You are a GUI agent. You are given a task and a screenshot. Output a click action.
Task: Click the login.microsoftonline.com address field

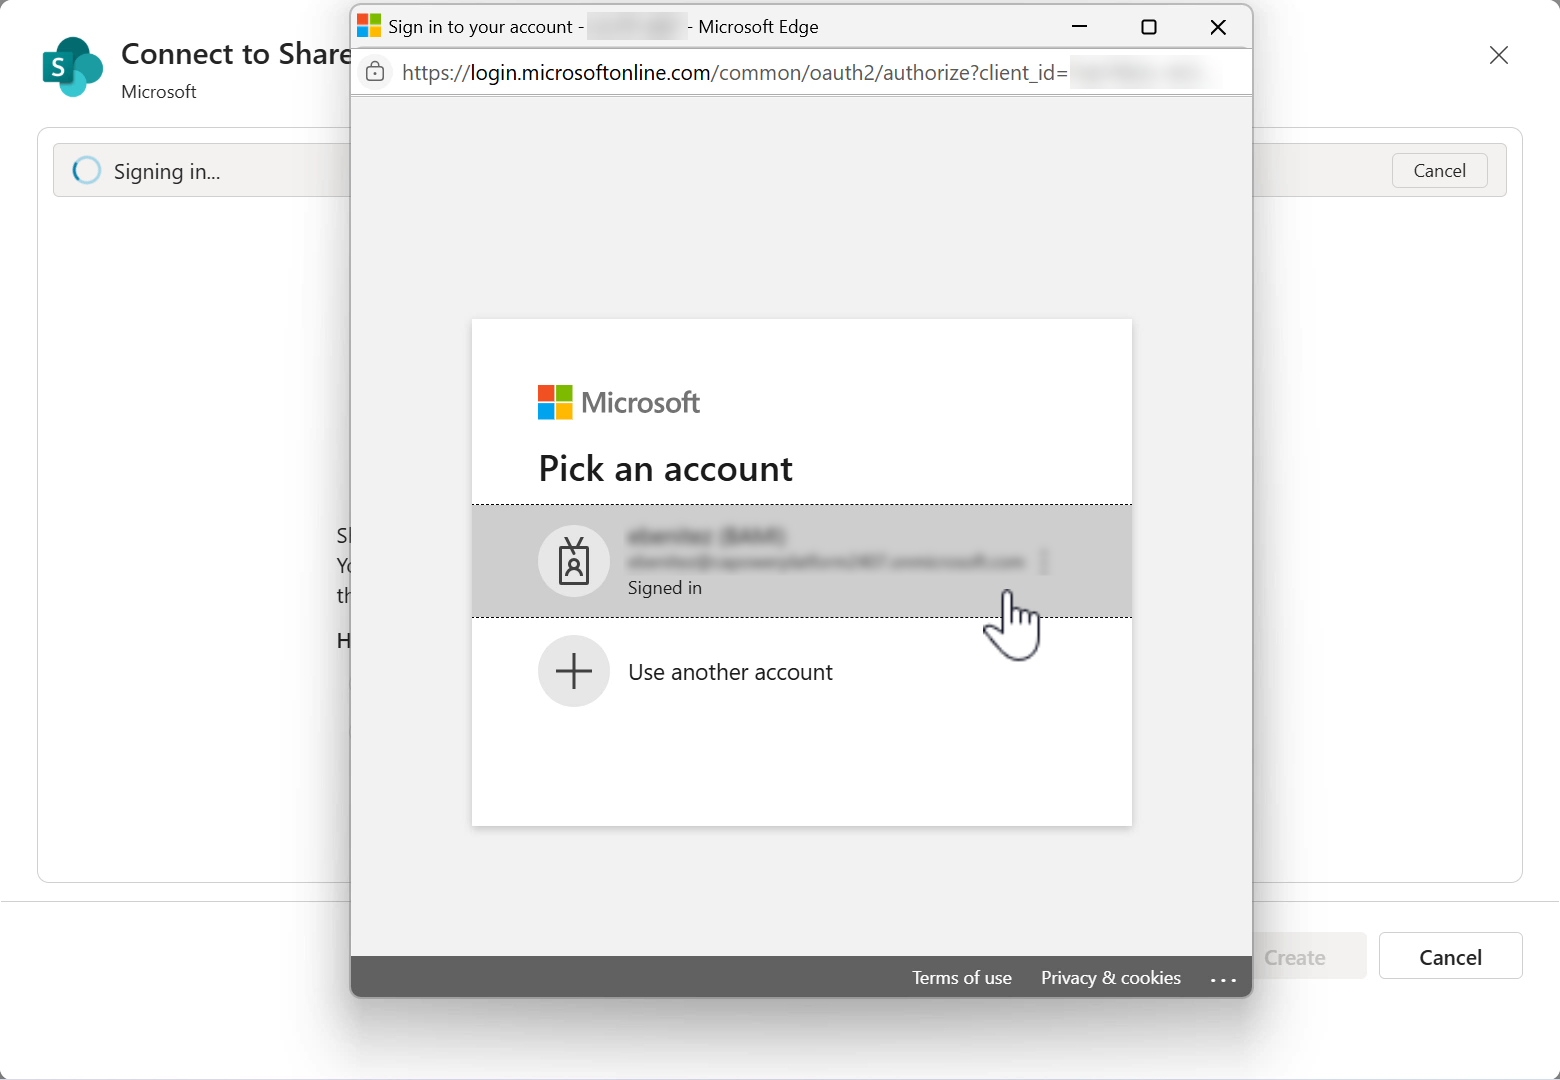(x=700, y=71)
